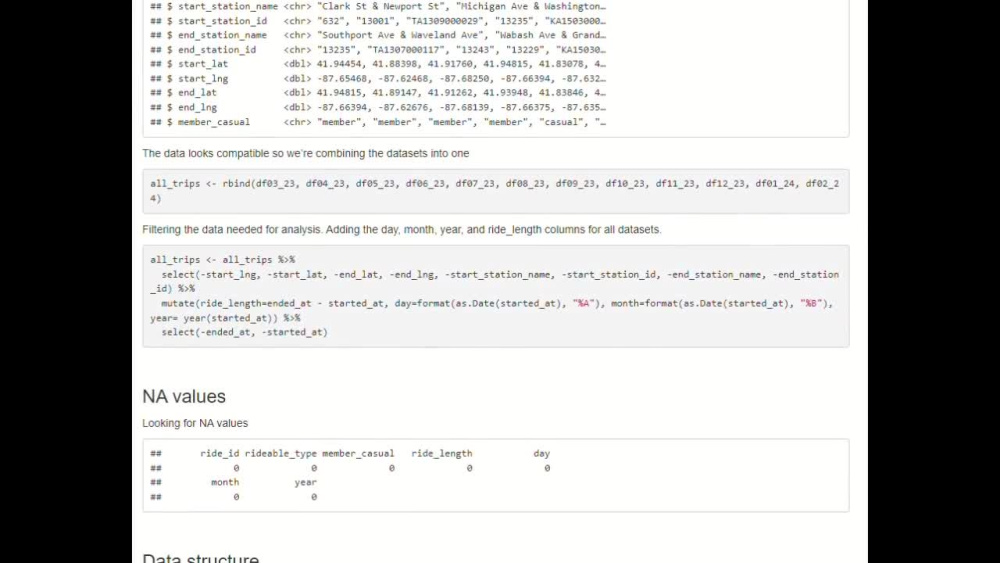
Task: Click the member_casual glimpse output row
Action: click(x=378, y=122)
